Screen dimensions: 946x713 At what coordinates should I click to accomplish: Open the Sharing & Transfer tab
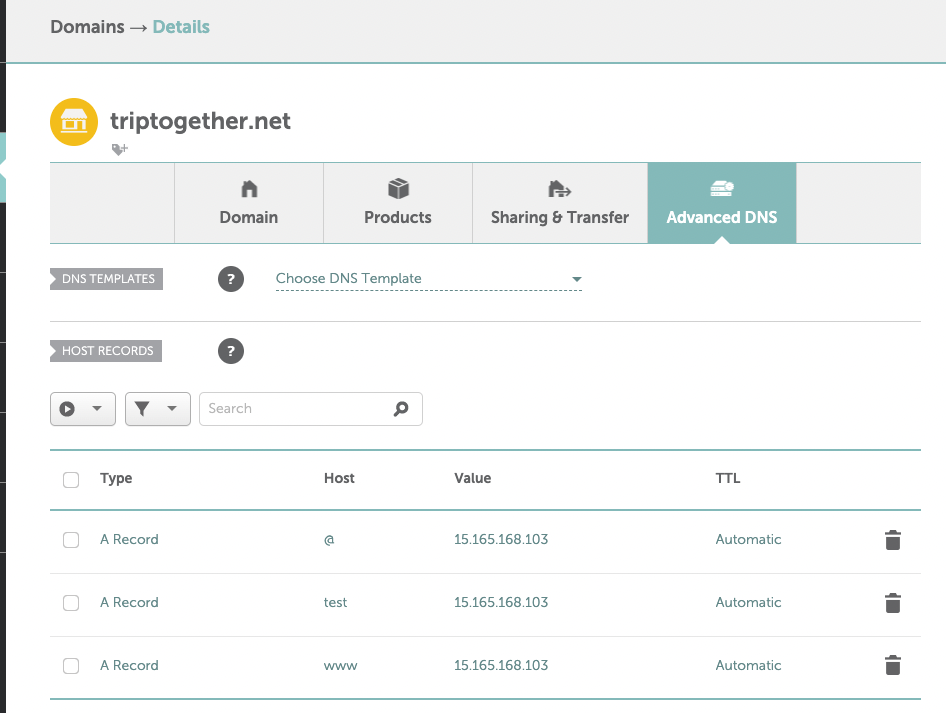tap(560, 203)
